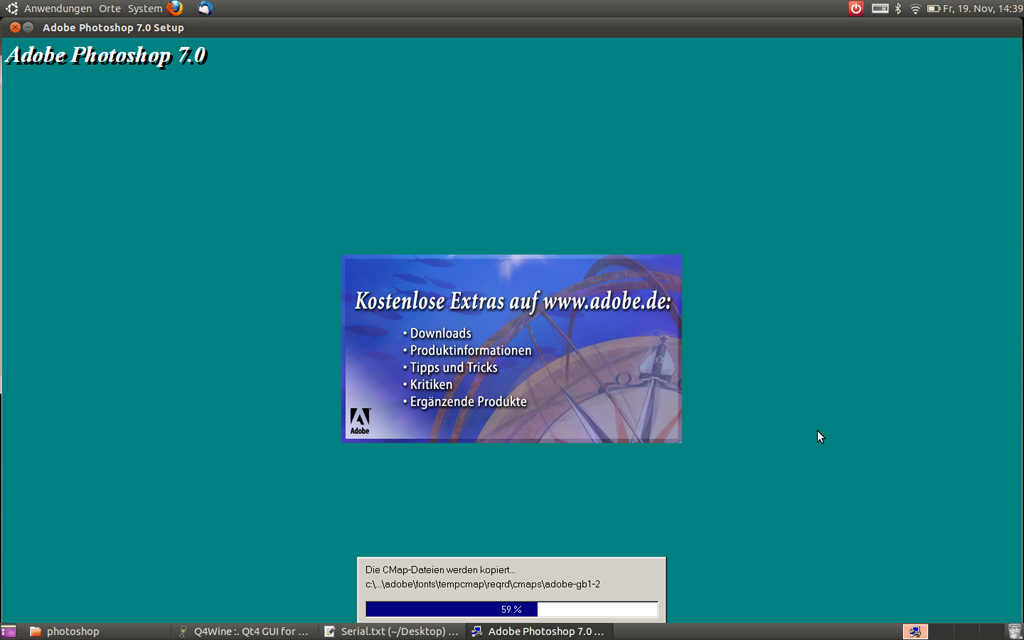Open the System menu

(145, 8)
